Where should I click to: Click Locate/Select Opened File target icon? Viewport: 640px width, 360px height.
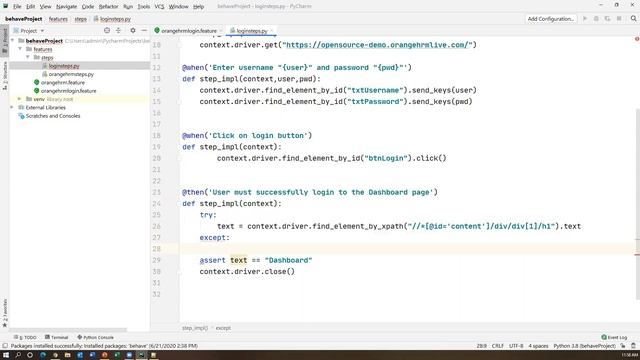(107, 31)
